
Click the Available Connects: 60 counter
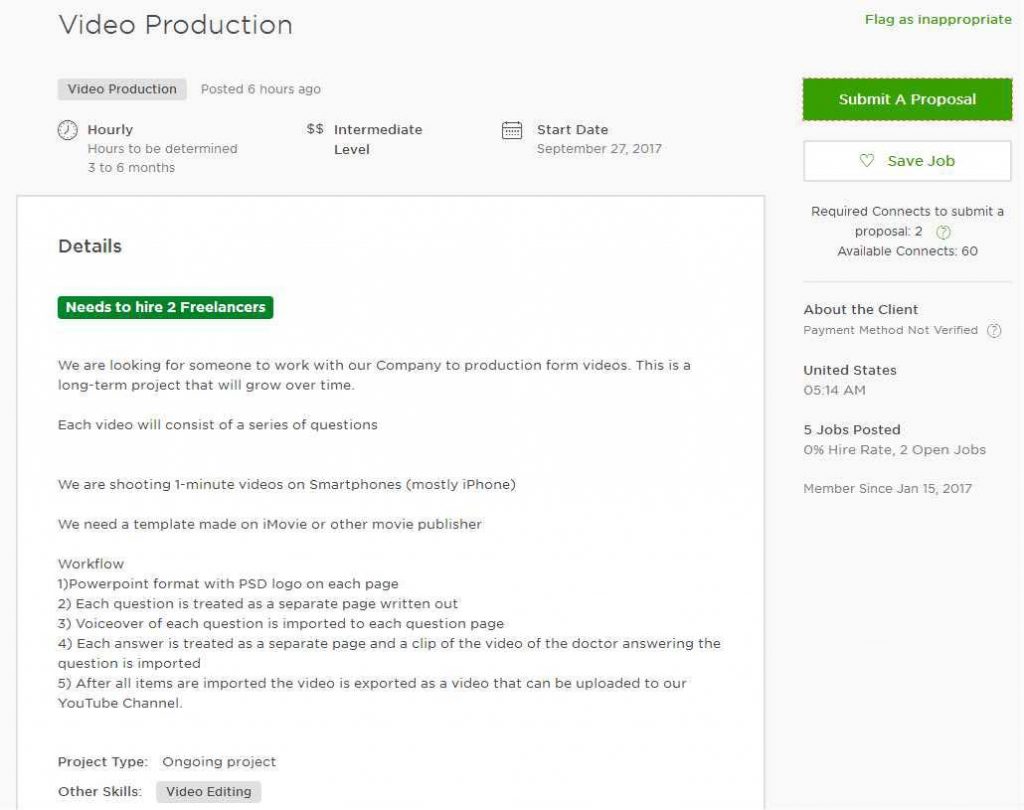906,251
